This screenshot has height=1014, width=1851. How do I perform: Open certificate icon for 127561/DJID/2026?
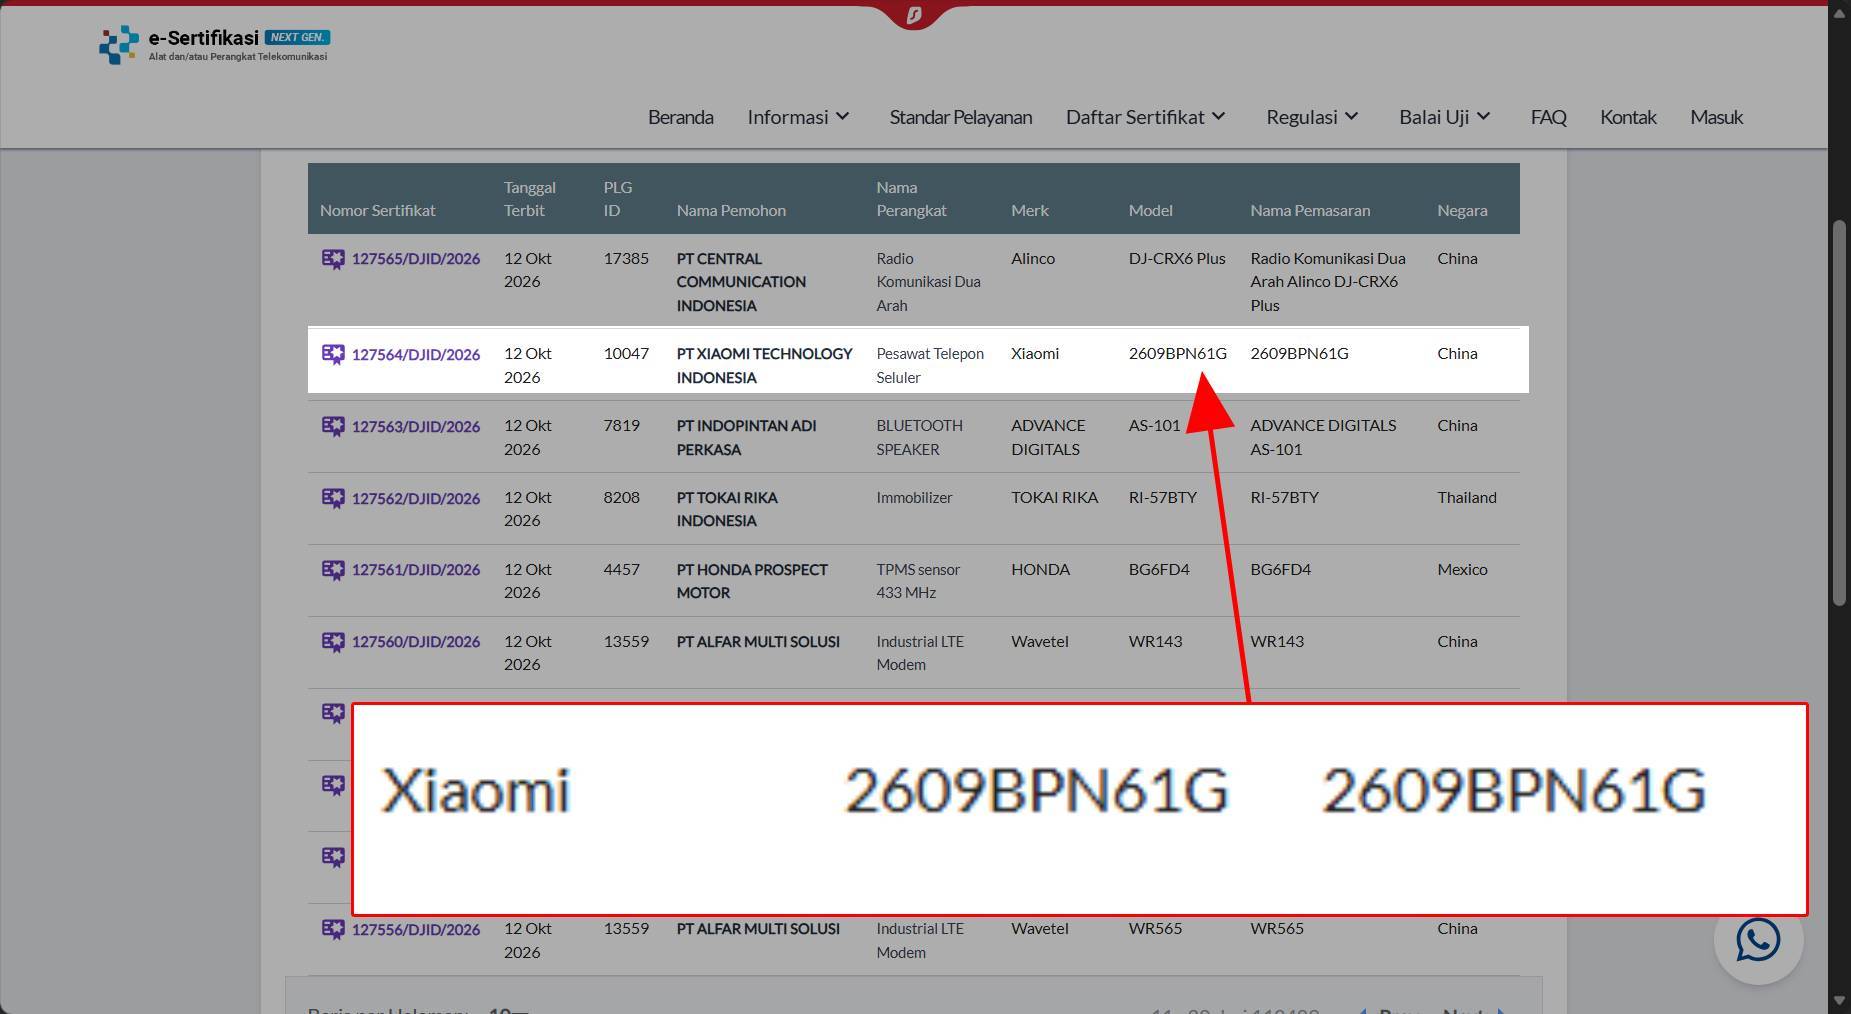(x=333, y=570)
